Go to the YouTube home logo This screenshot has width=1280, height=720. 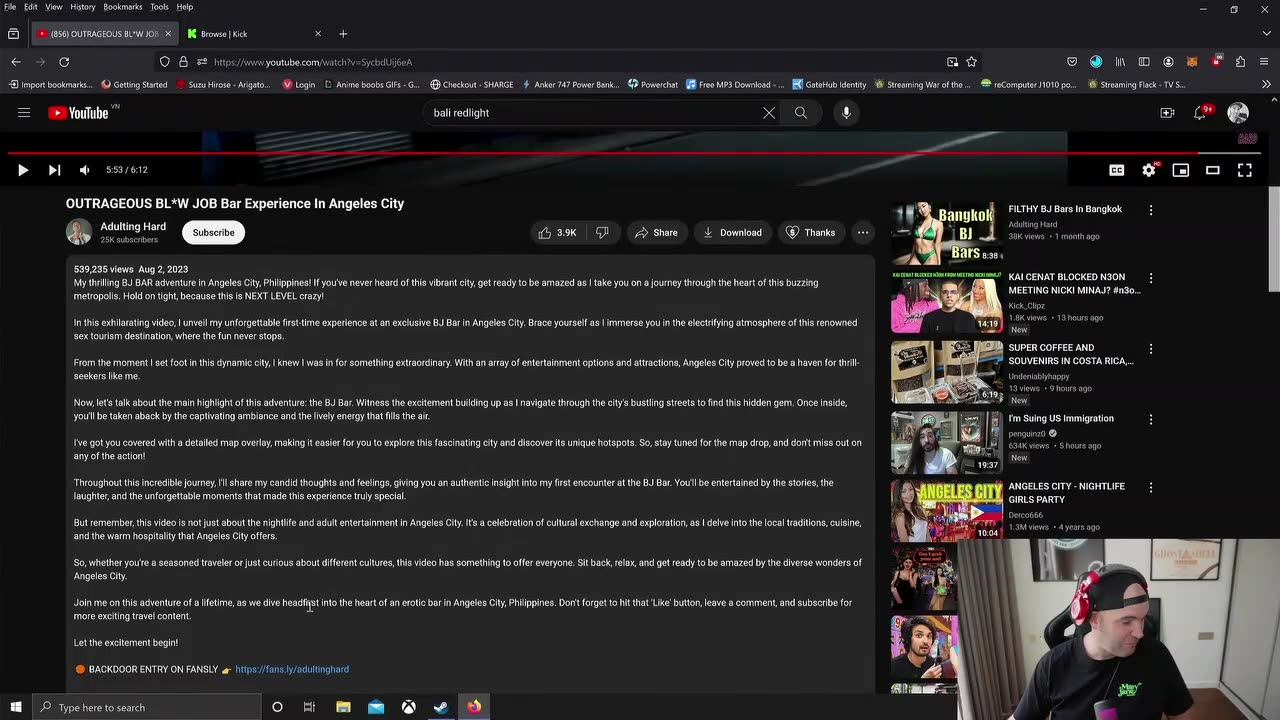point(78,113)
